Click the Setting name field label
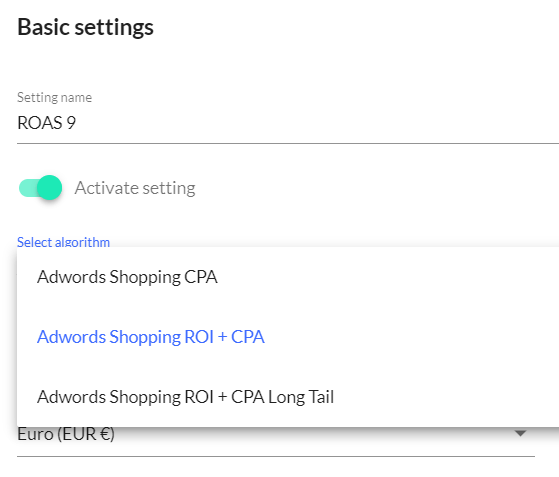This screenshot has width=559, height=477. click(x=55, y=97)
